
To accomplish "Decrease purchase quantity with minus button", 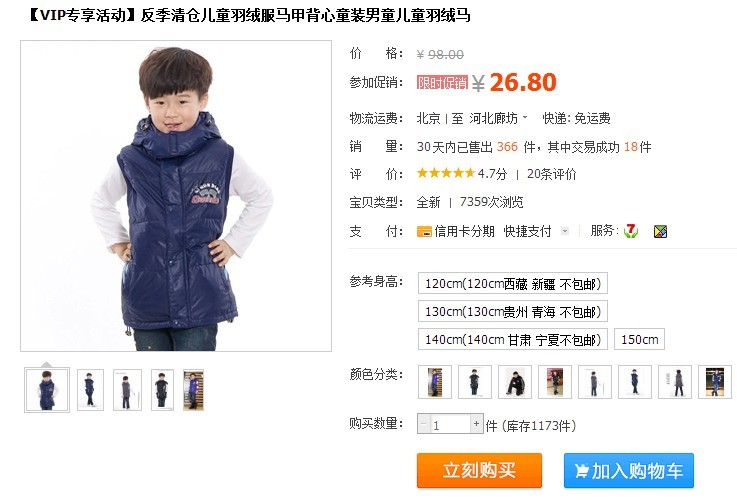I will coord(423,424).
